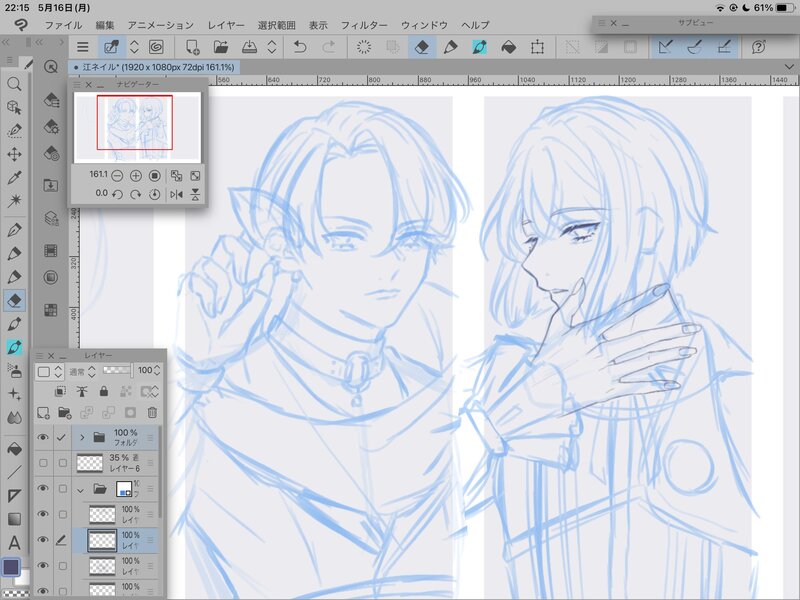800x600 pixels.
Task: Click pencil-shaped pen icon in command bar
Action: pos(450,47)
